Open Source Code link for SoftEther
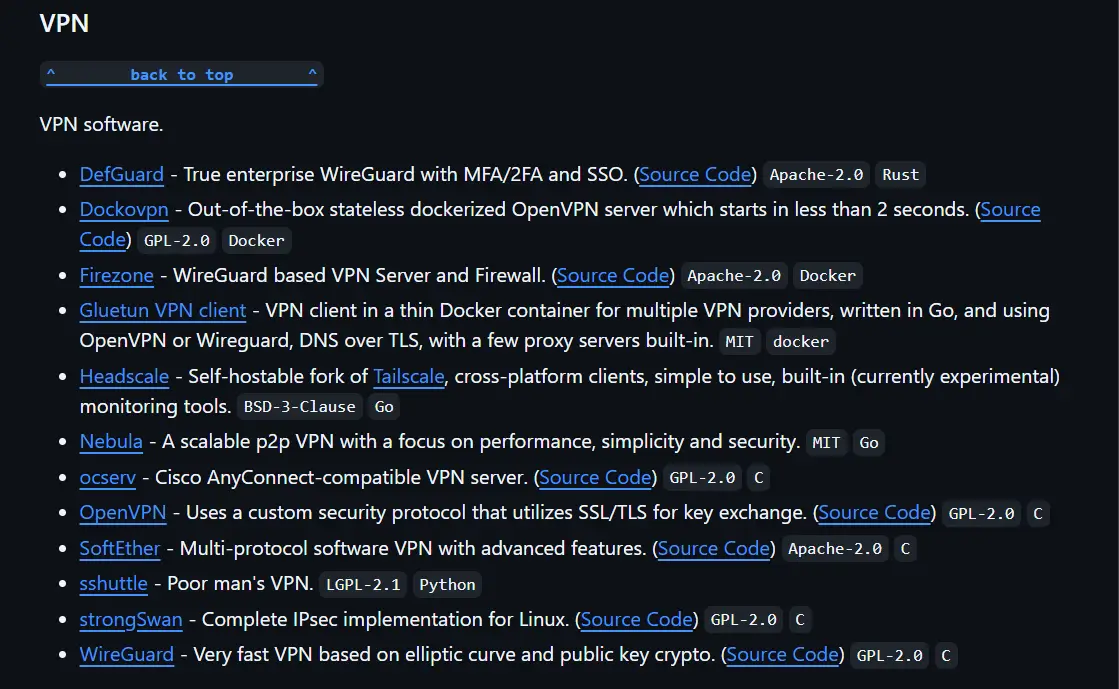This screenshot has width=1119, height=689. [714, 548]
